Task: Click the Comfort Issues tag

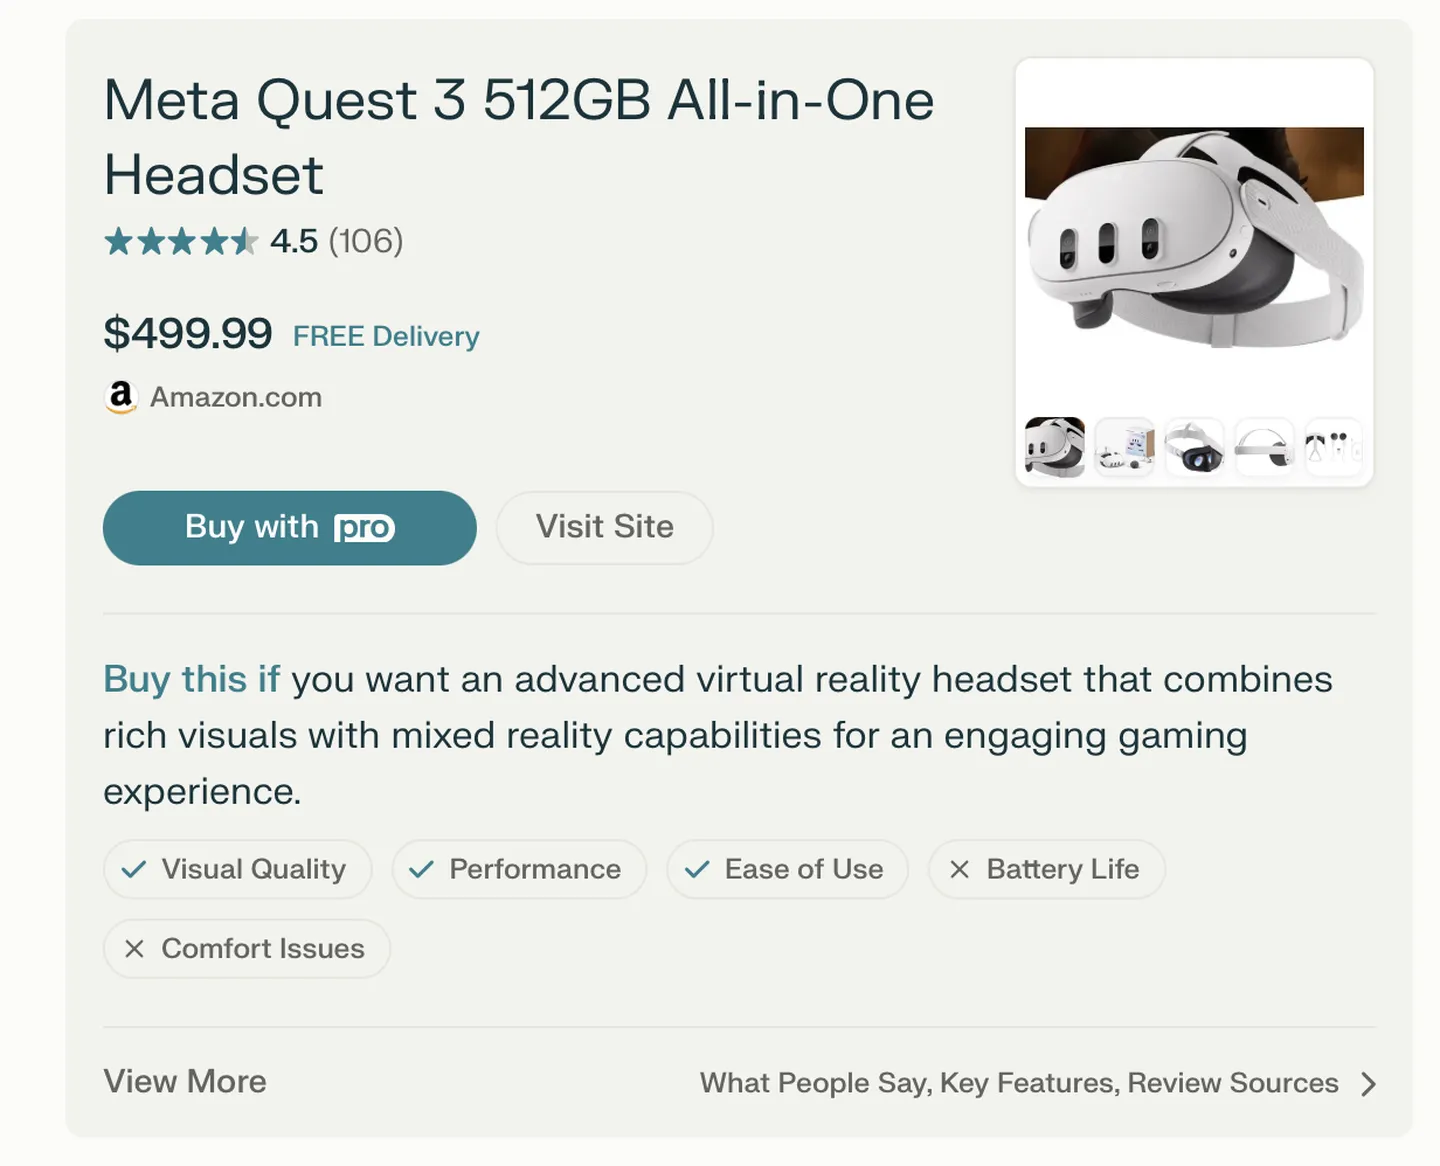Action: [x=246, y=948]
